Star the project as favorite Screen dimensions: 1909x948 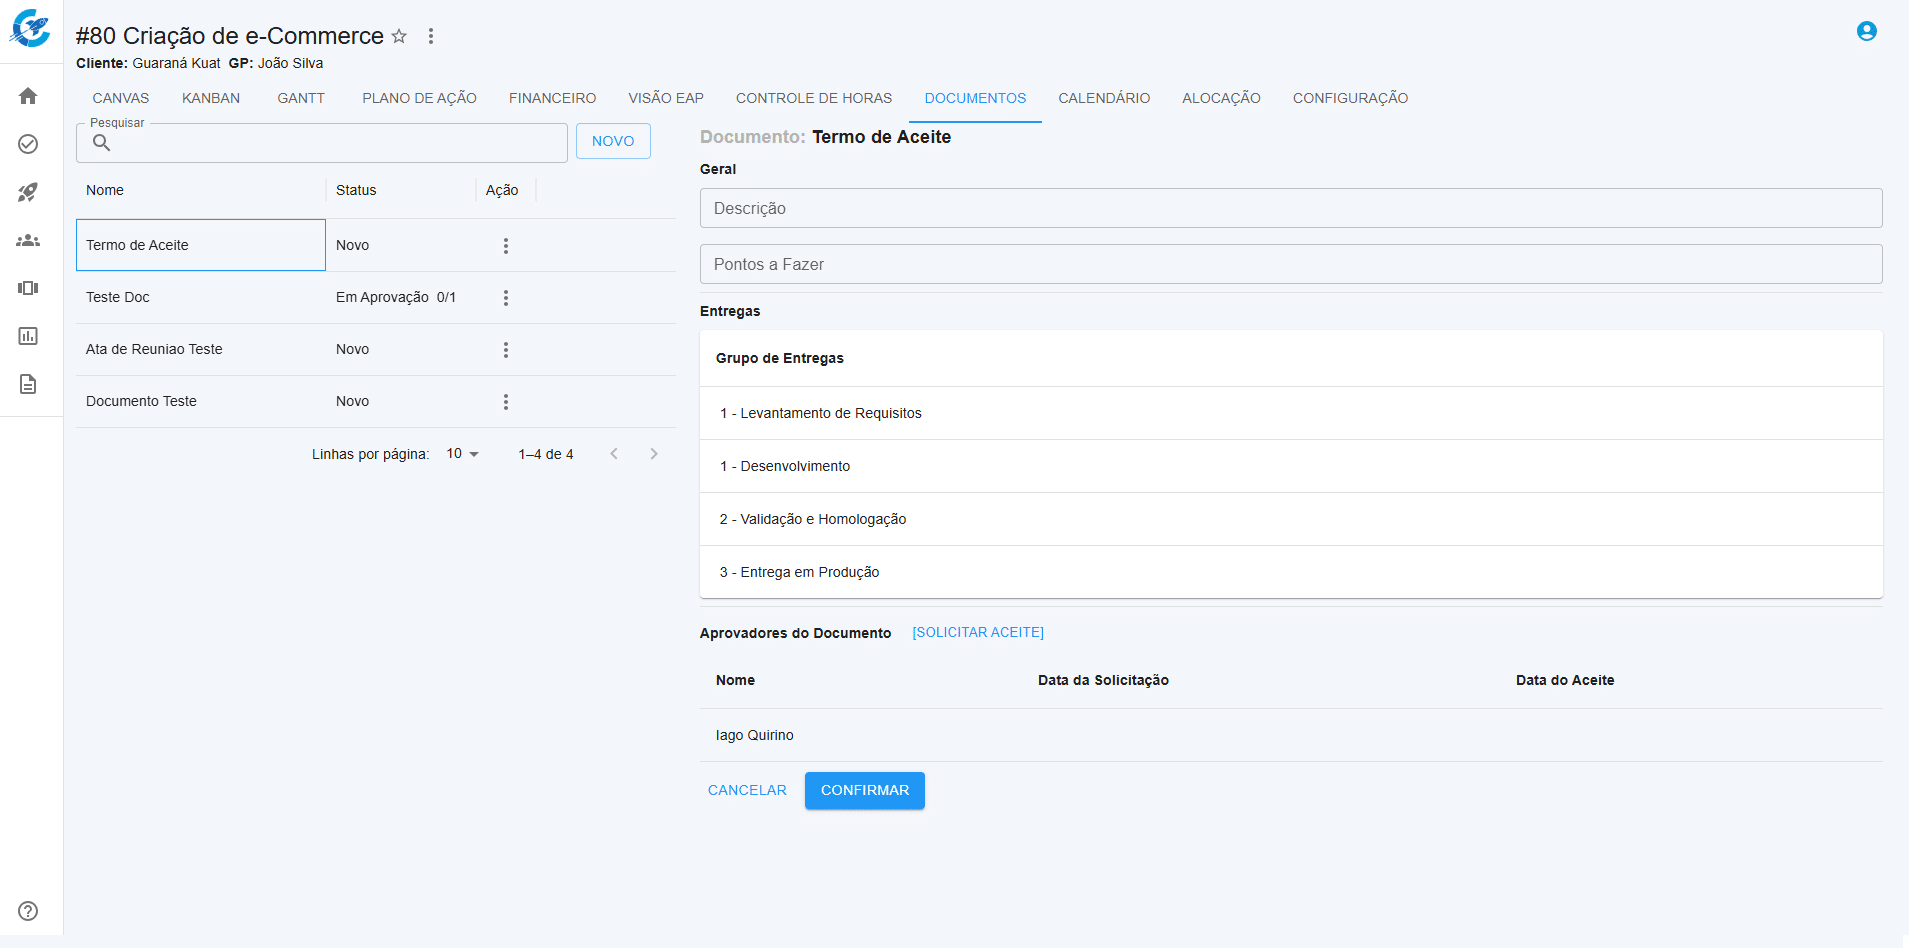[x=399, y=36]
